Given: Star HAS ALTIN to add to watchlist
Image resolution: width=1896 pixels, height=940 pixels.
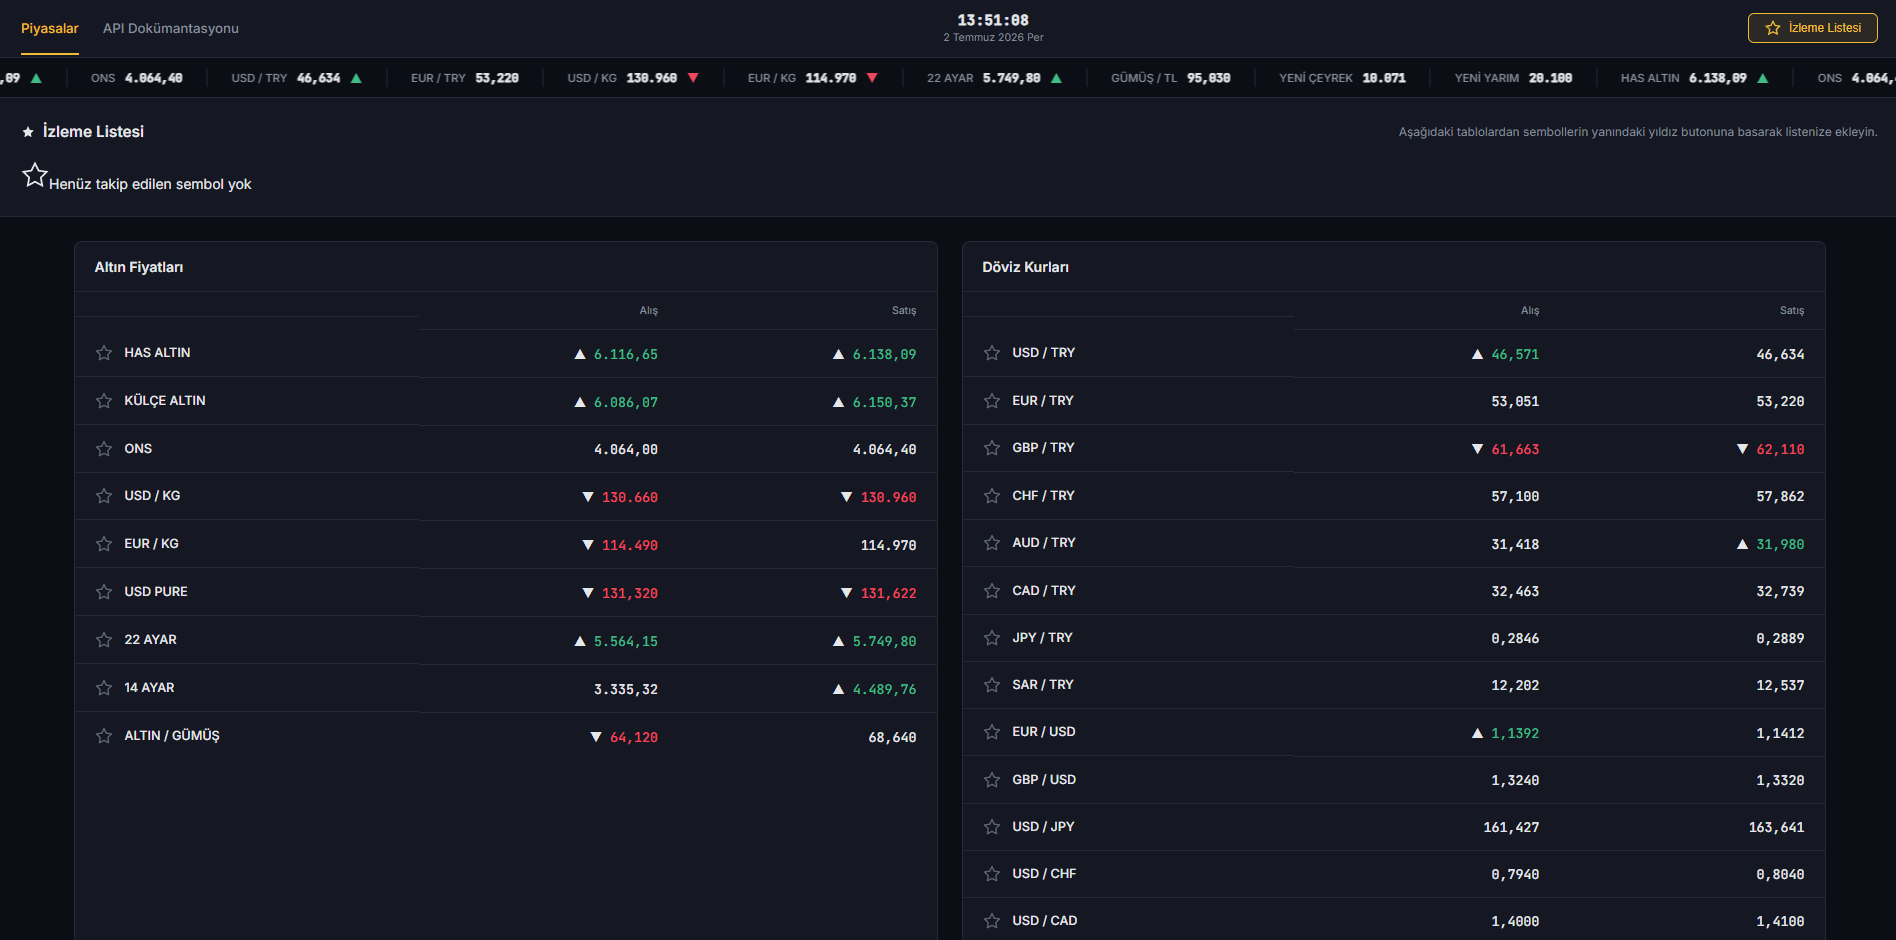Looking at the screenshot, I should pyautogui.click(x=104, y=353).
